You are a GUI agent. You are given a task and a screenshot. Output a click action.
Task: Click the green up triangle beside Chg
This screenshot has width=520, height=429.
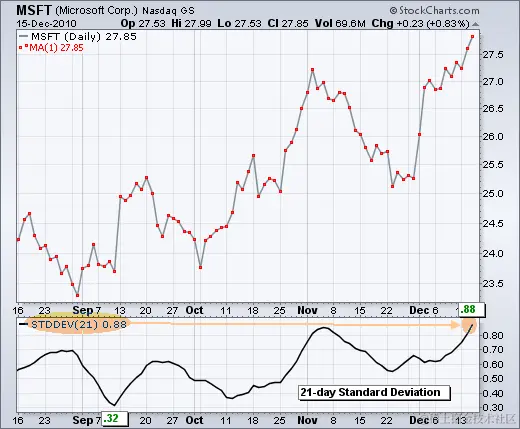(476, 24)
